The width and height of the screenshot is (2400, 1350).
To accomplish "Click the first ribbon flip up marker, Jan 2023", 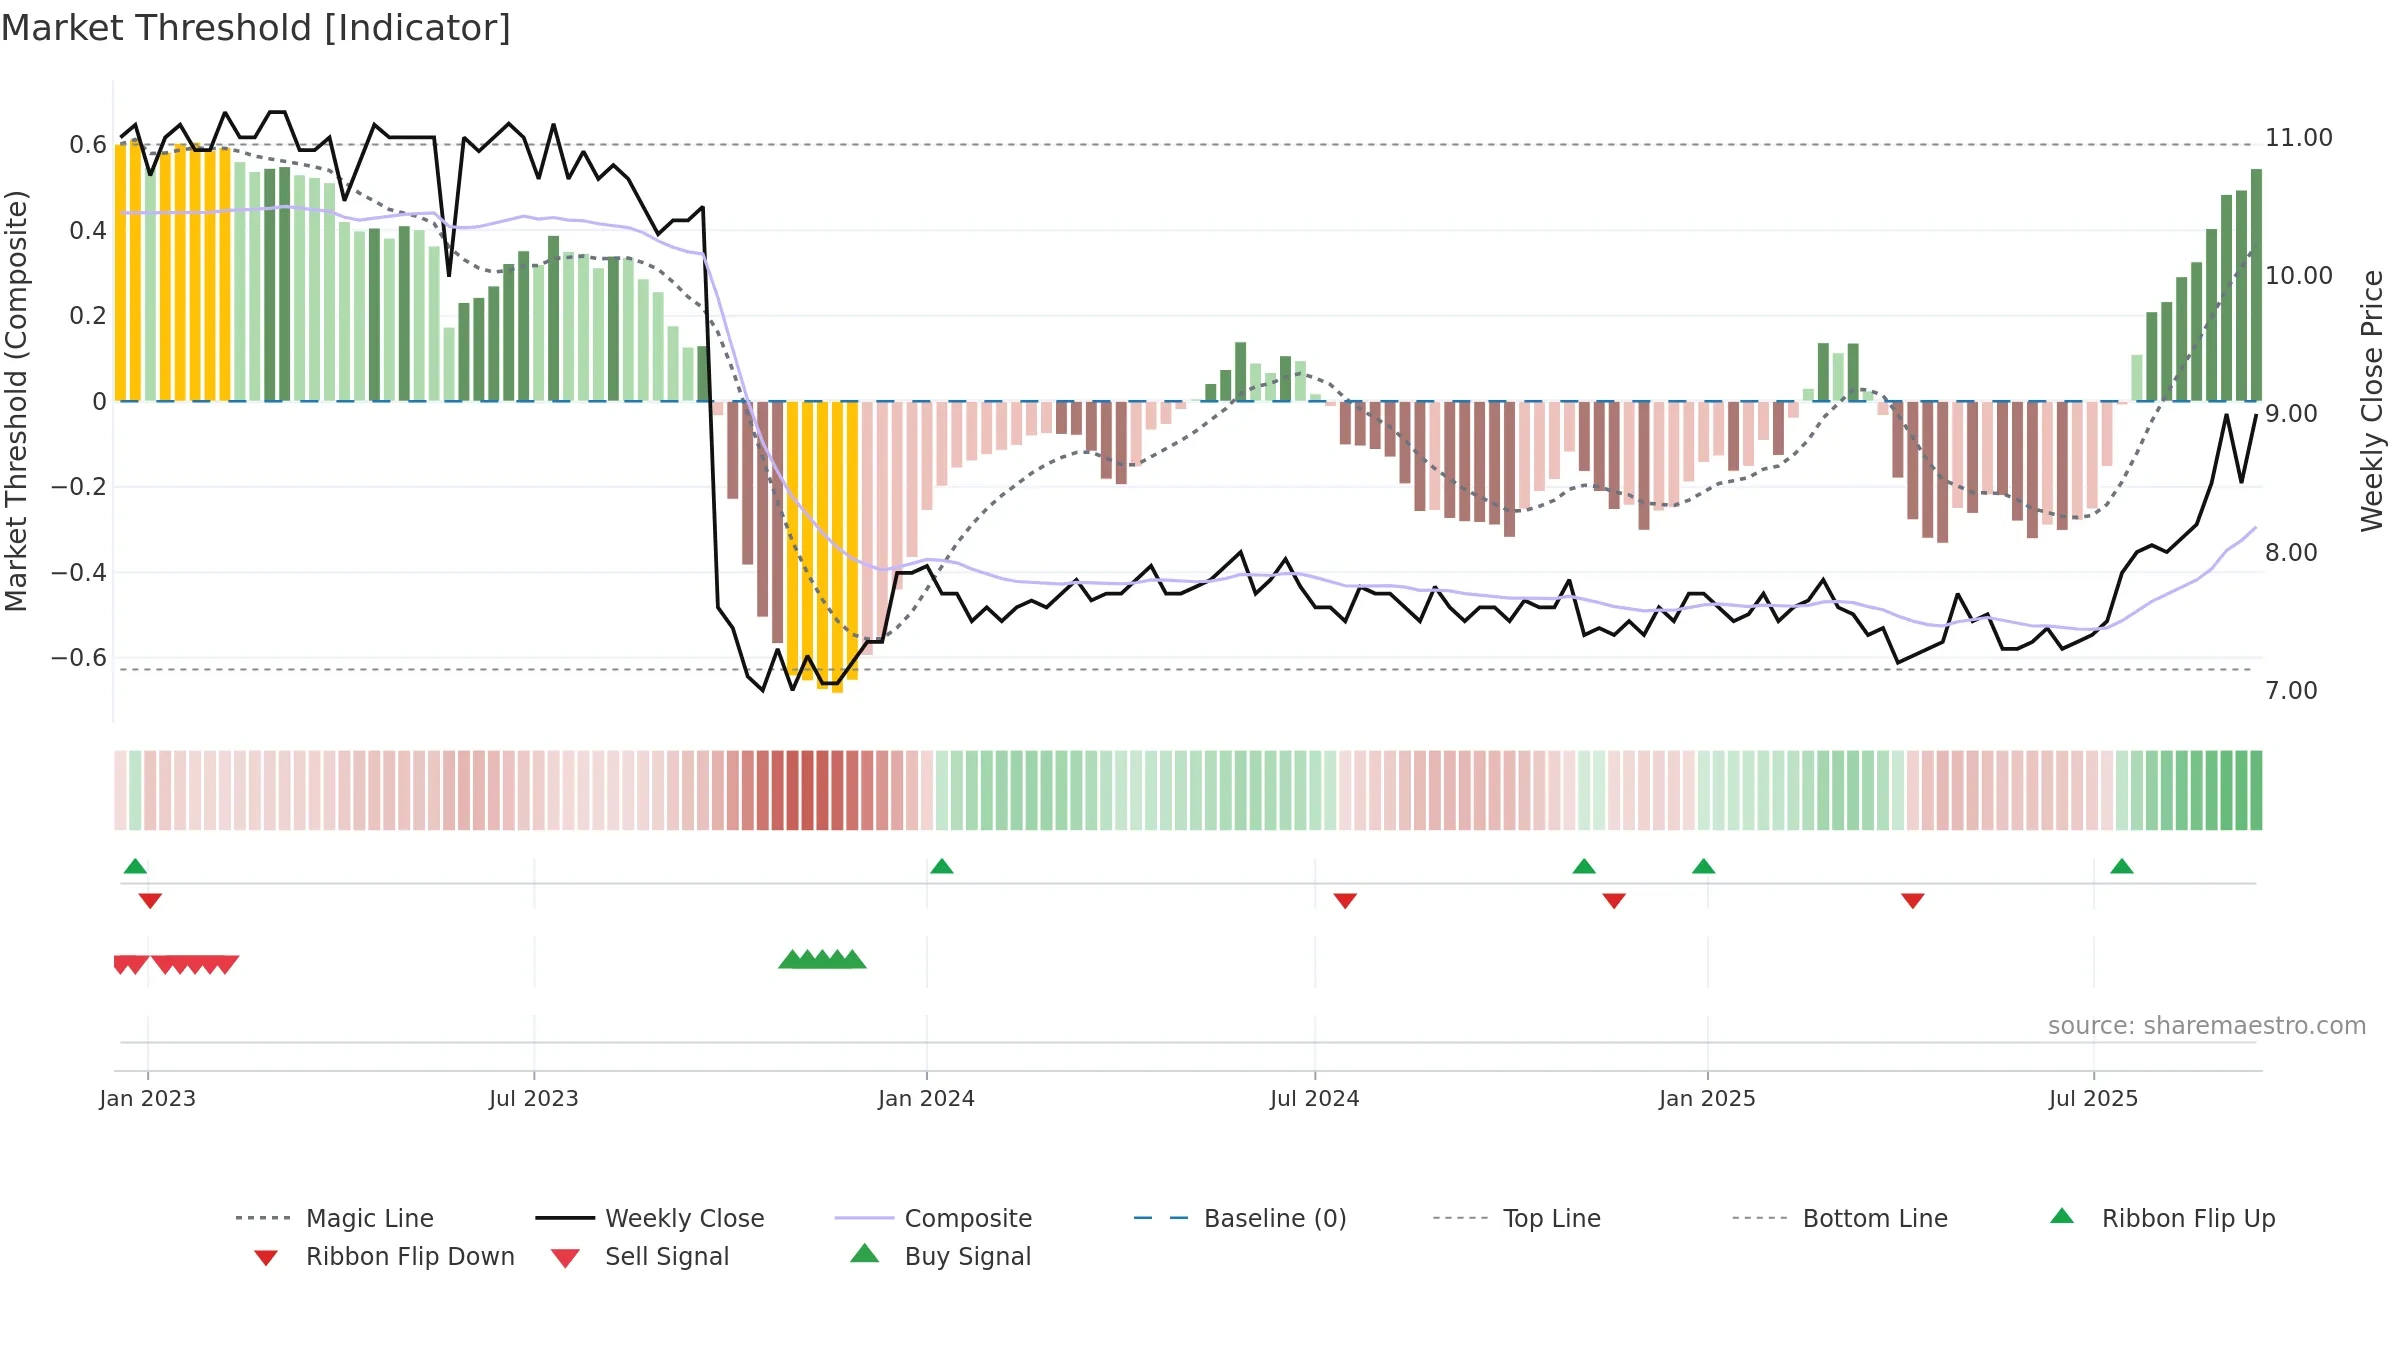I will [x=135, y=866].
